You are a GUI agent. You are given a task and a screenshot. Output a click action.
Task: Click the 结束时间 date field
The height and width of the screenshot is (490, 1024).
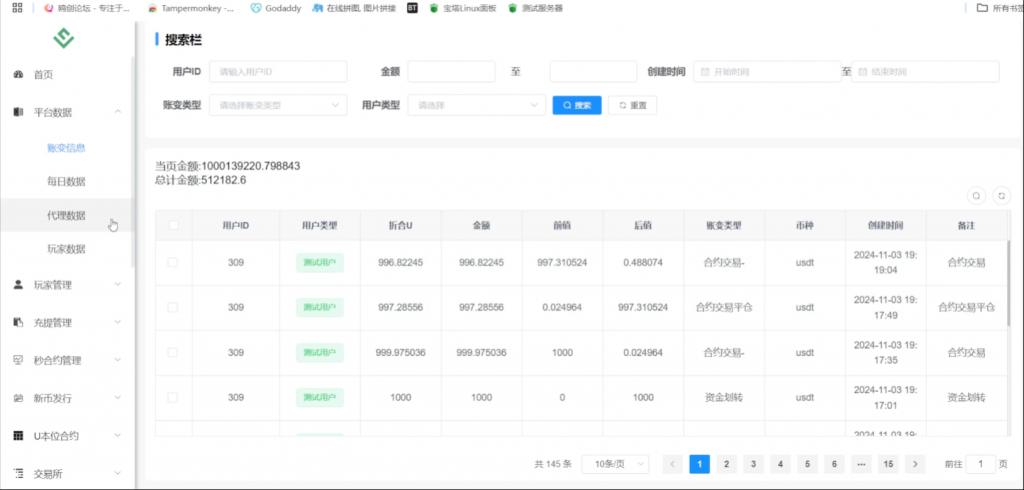click(925, 72)
